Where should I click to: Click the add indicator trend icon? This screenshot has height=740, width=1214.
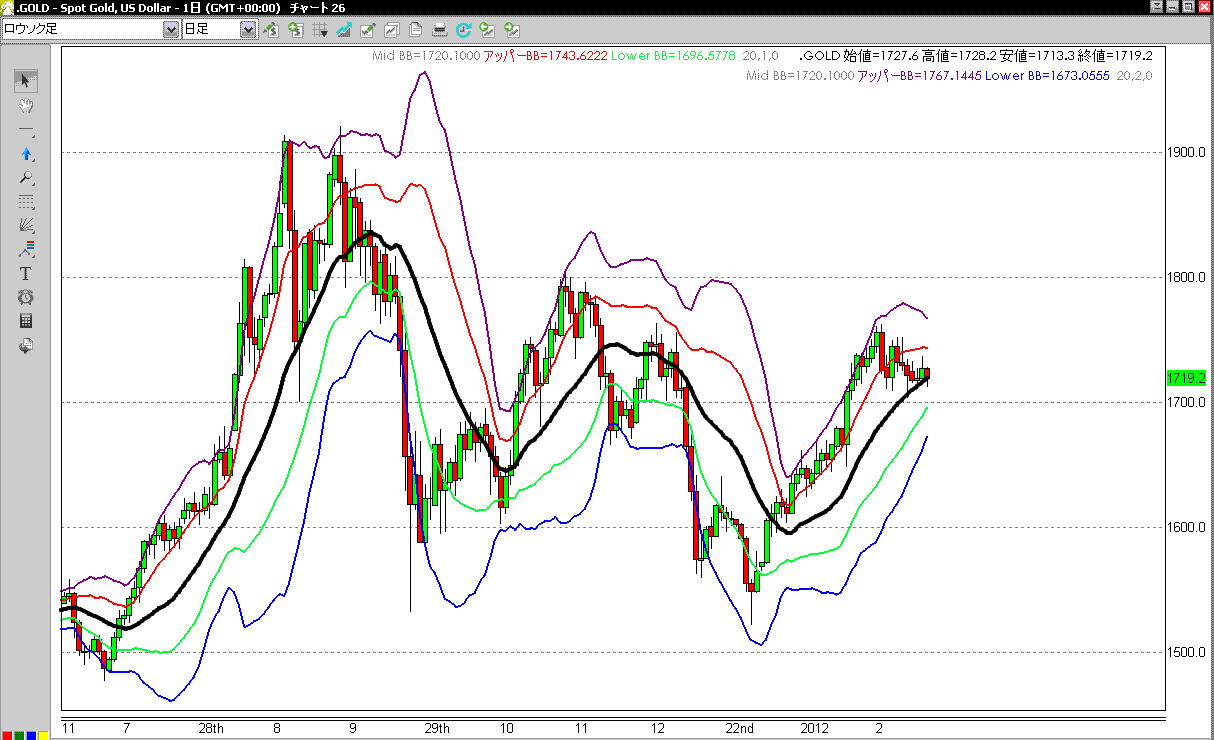(344, 30)
